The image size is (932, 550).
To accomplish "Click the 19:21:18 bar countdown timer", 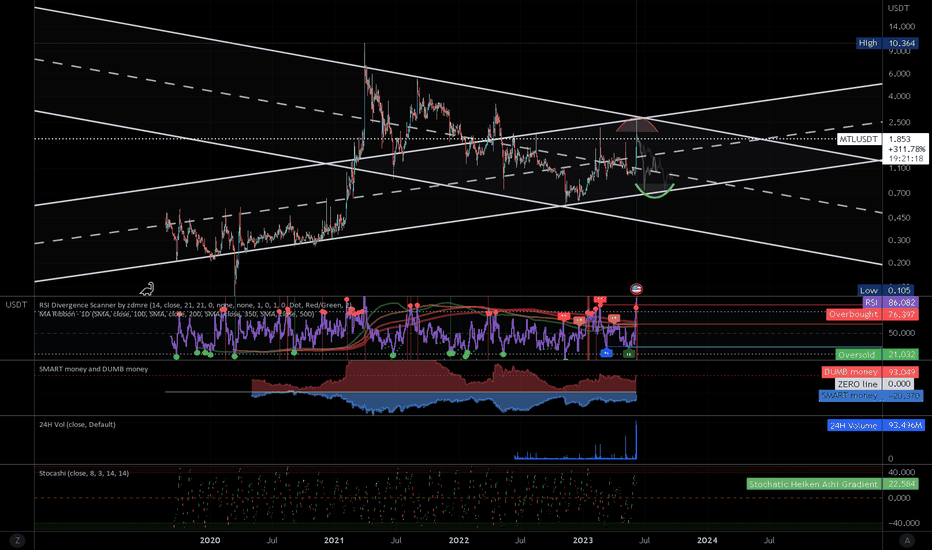I will pyautogui.click(x=906, y=159).
